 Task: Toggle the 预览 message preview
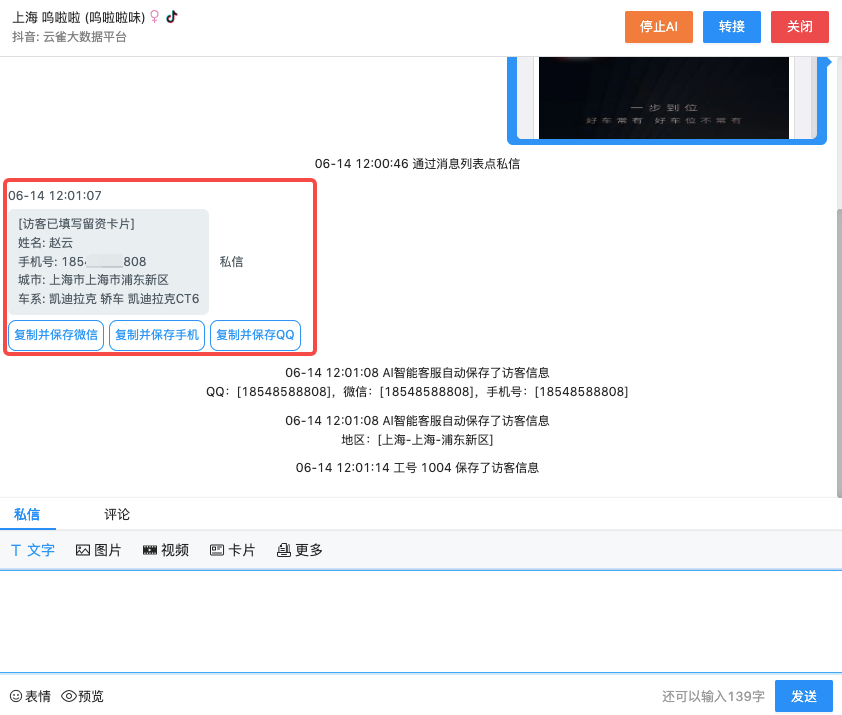(x=81, y=696)
